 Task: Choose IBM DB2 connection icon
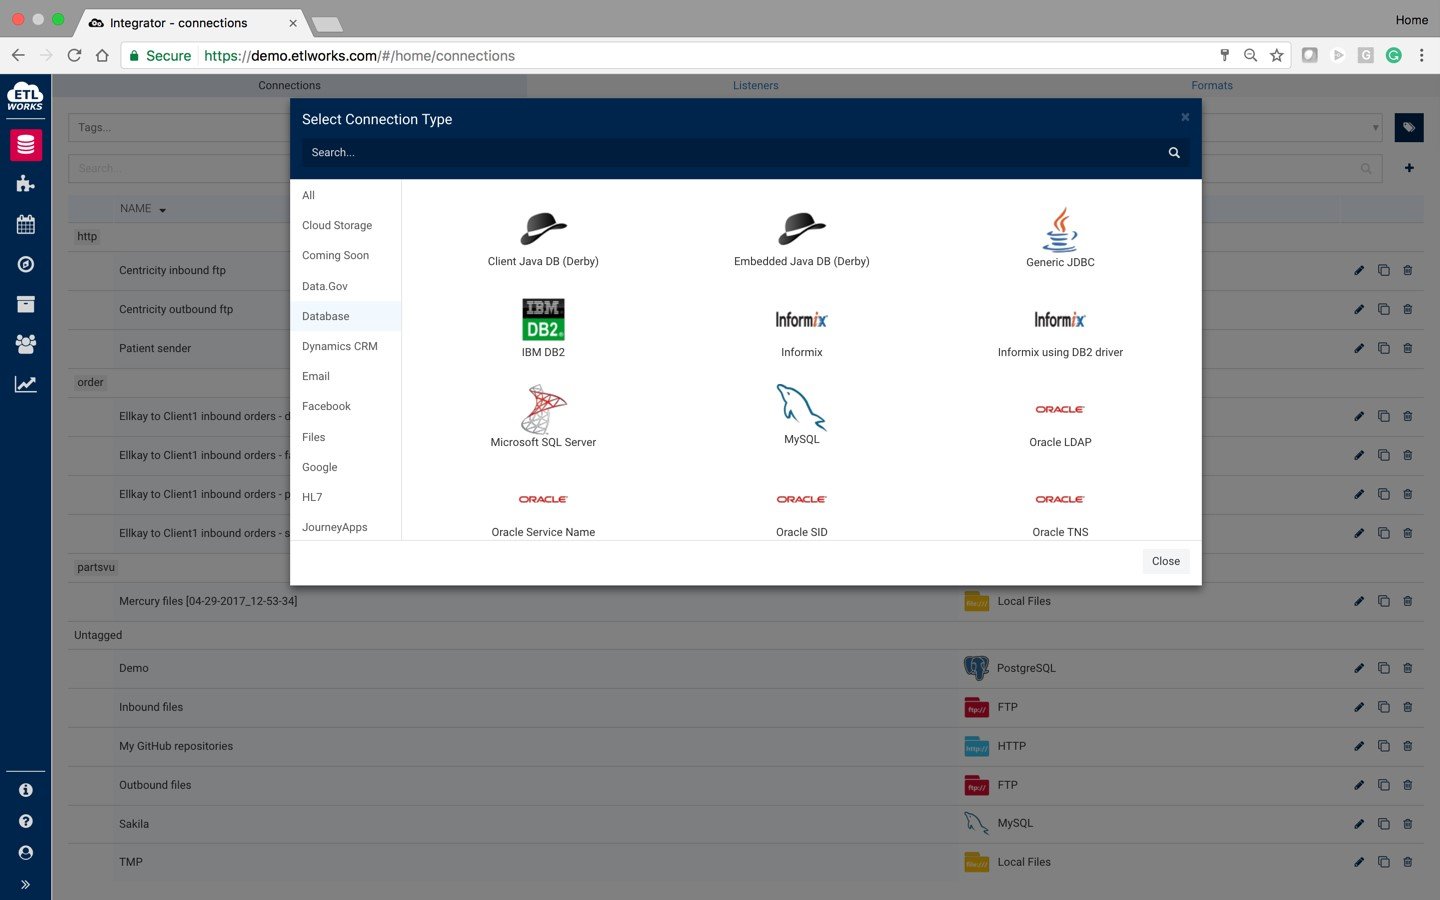coord(543,320)
